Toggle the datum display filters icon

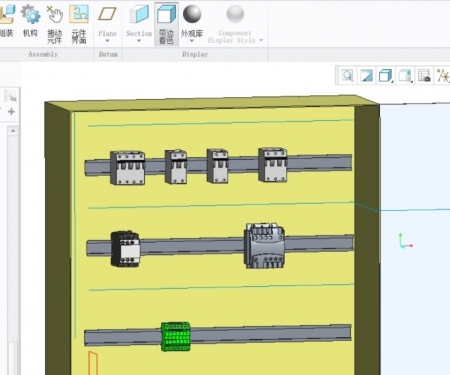click(443, 76)
